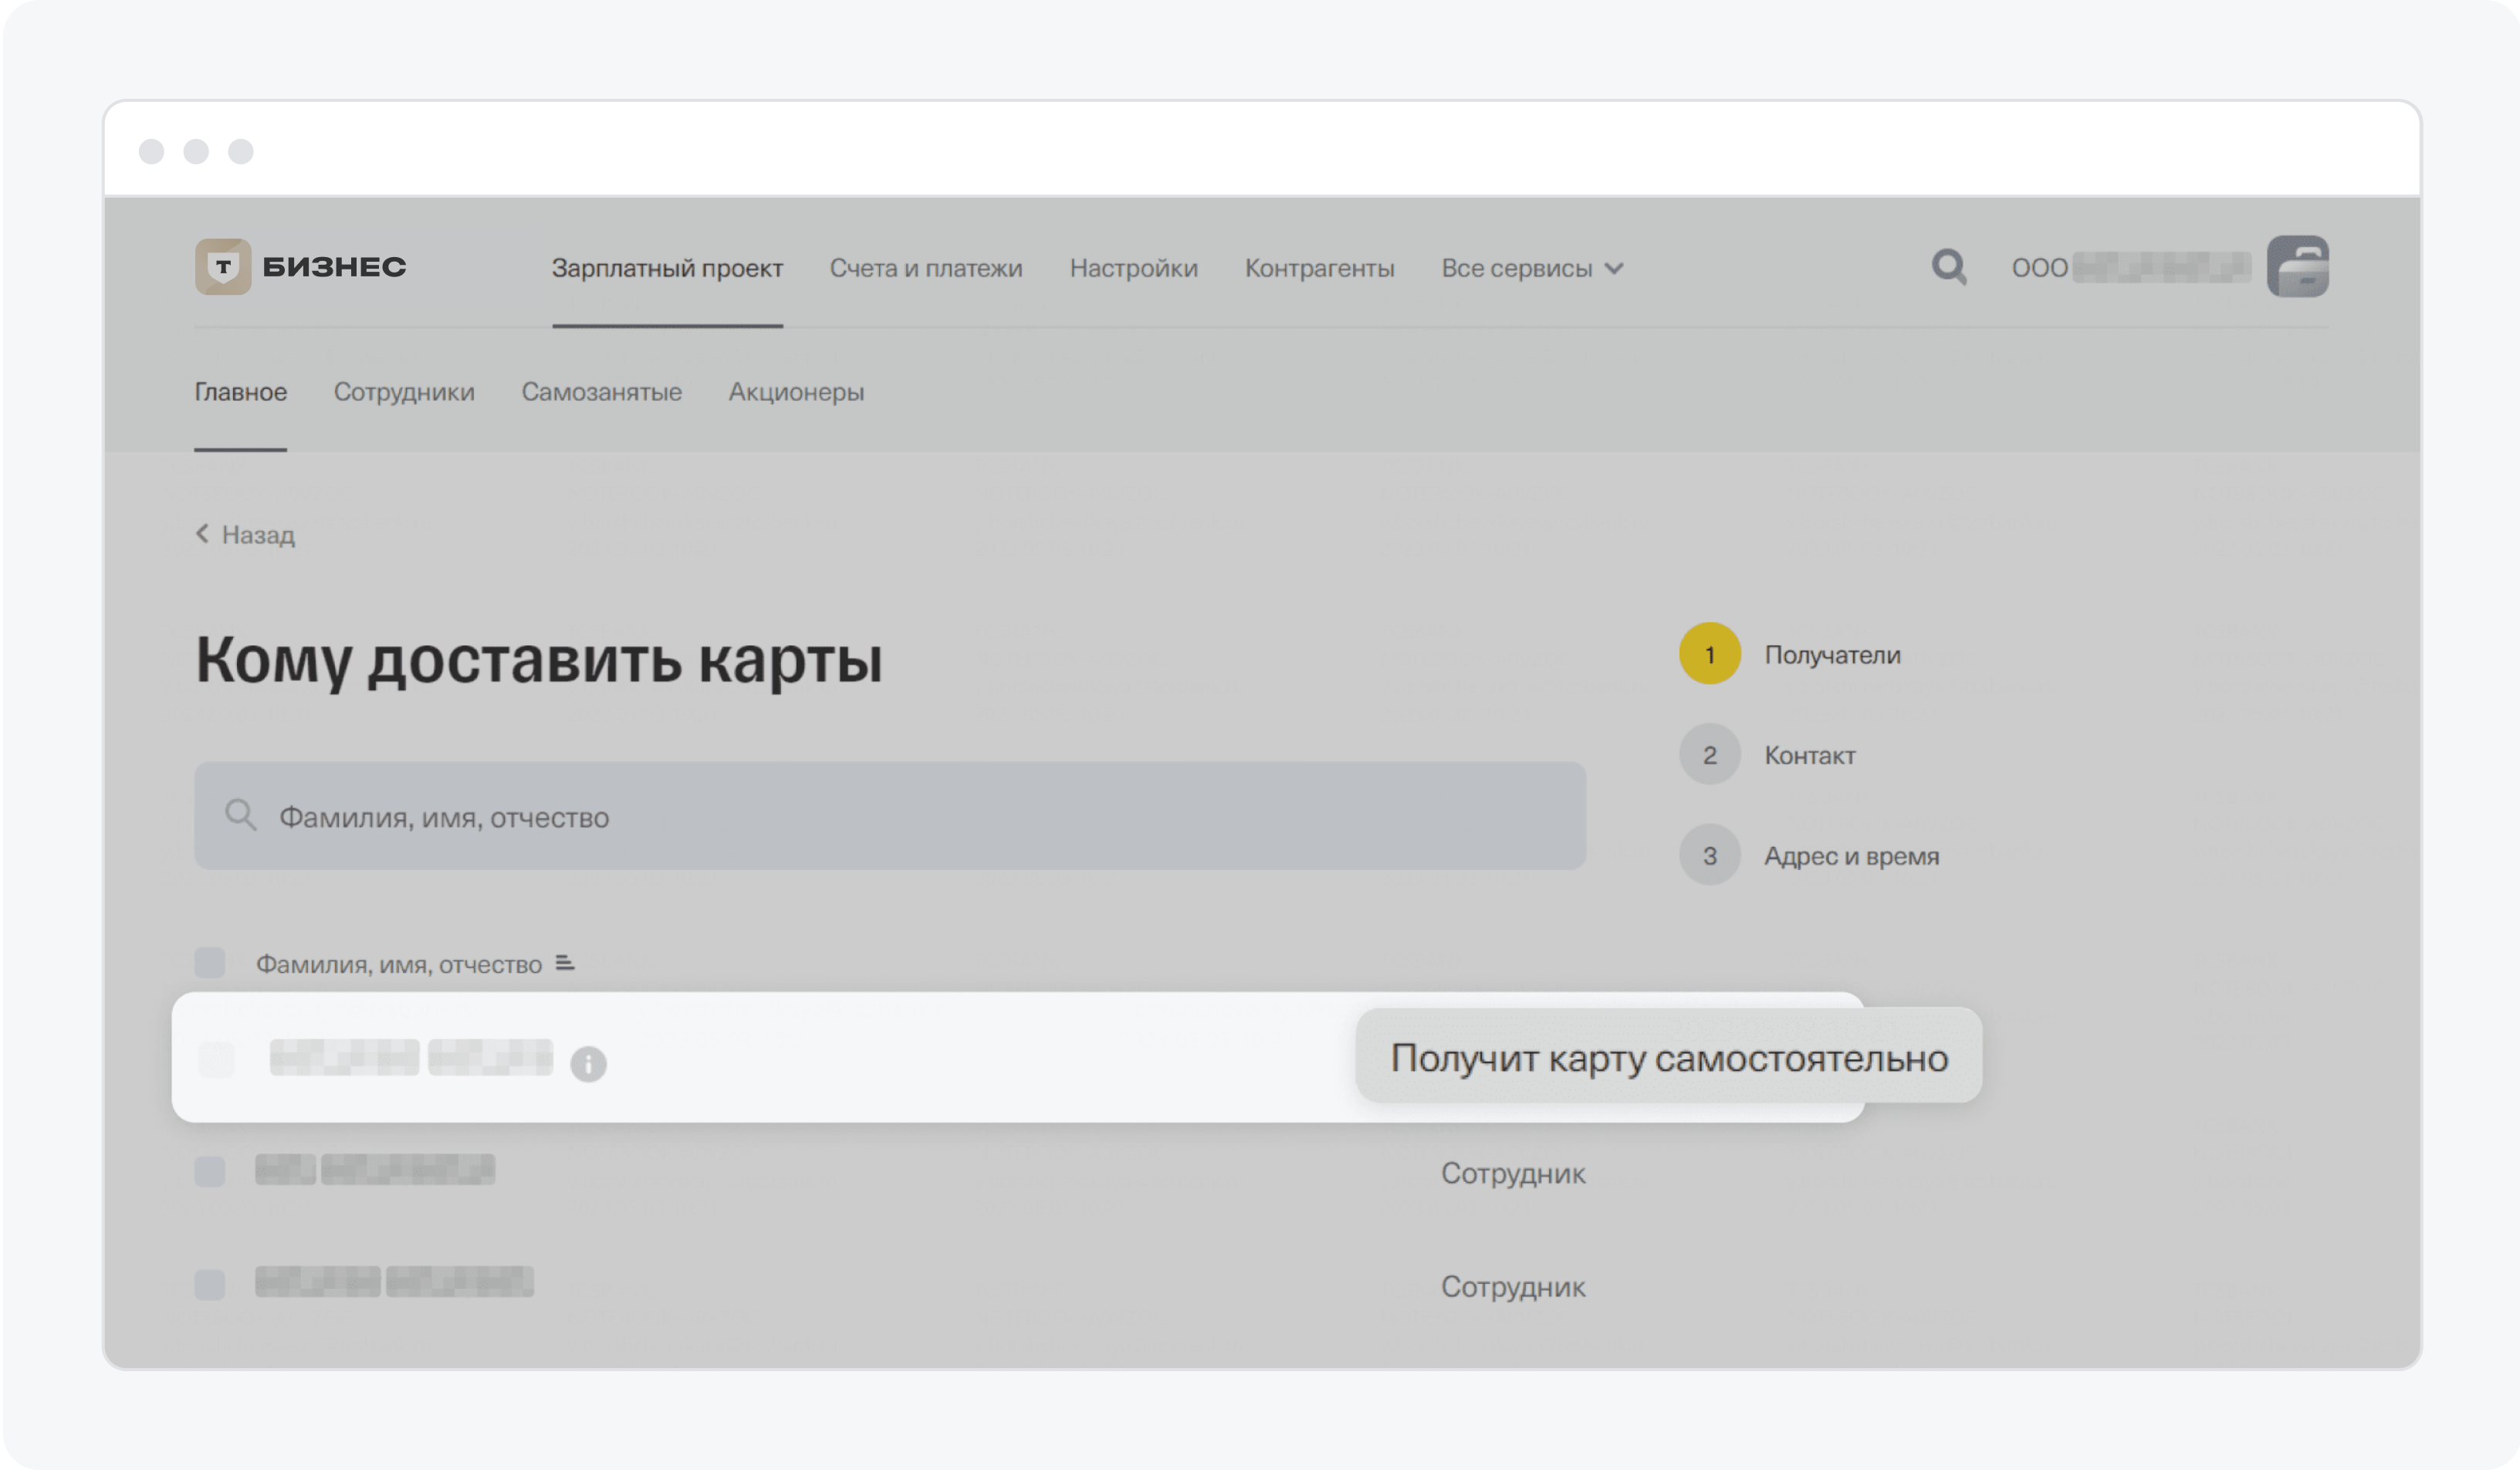2520x1470 pixels.
Task: Click the T-Business logo icon
Action: [x=223, y=266]
